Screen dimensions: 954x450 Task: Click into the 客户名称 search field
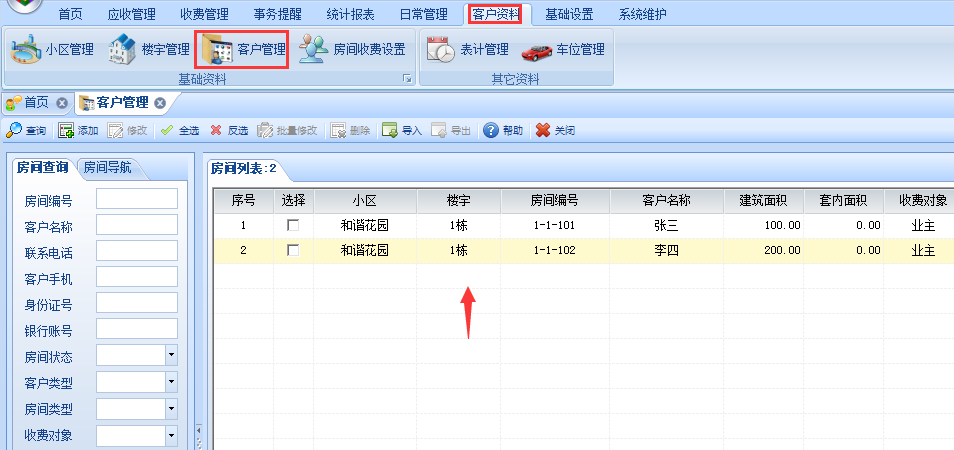coord(137,225)
